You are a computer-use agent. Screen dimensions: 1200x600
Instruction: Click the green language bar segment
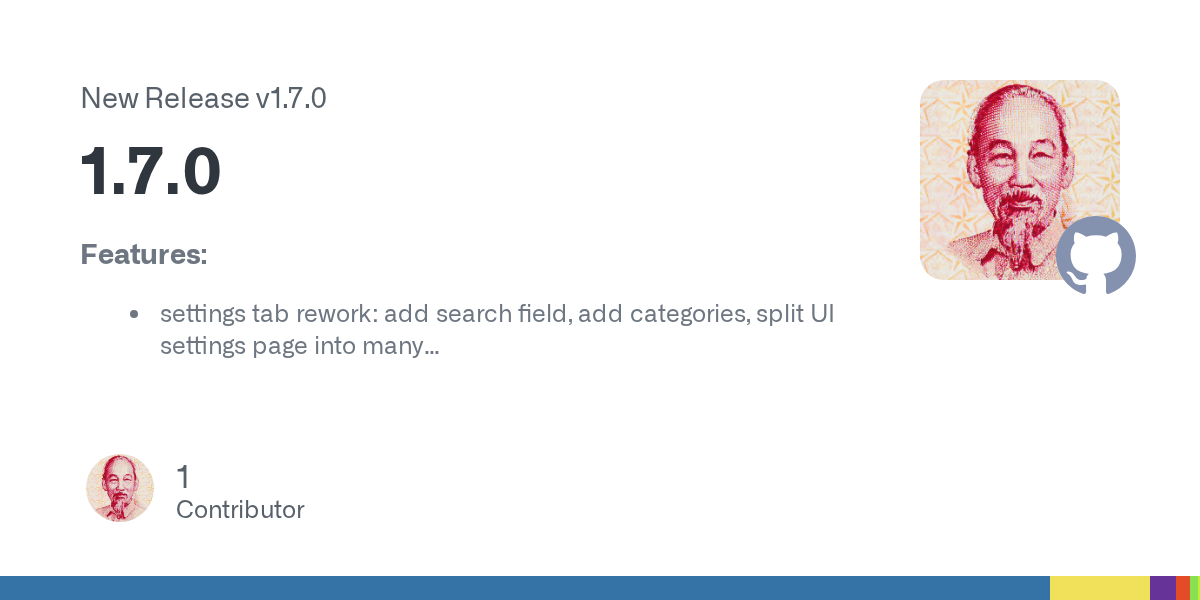pos(1194,588)
